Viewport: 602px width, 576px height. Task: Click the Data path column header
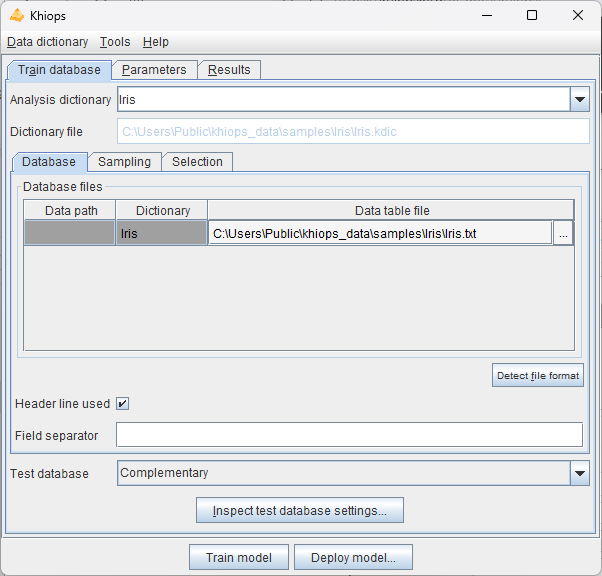coord(70,210)
